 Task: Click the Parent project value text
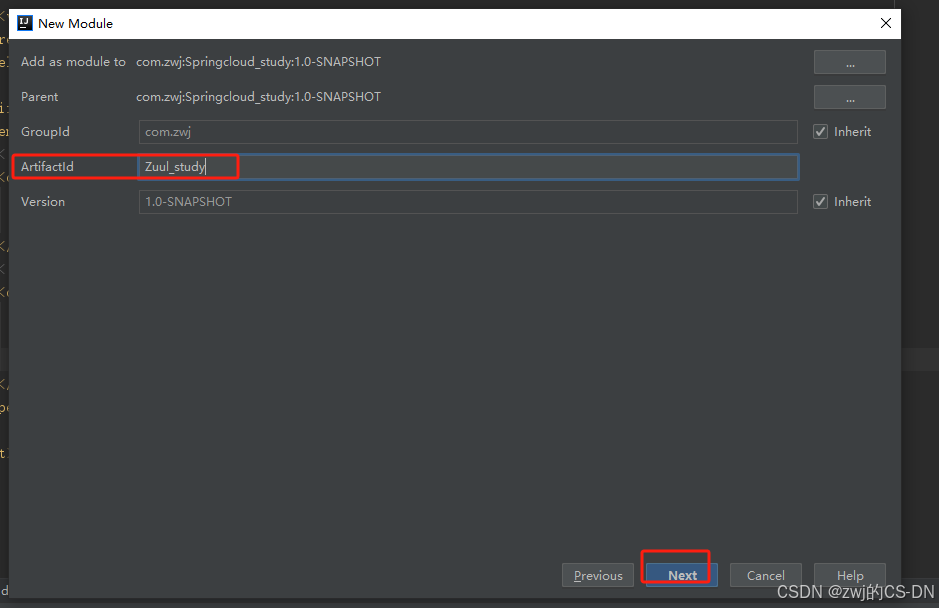pyautogui.click(x=258, y=96)
